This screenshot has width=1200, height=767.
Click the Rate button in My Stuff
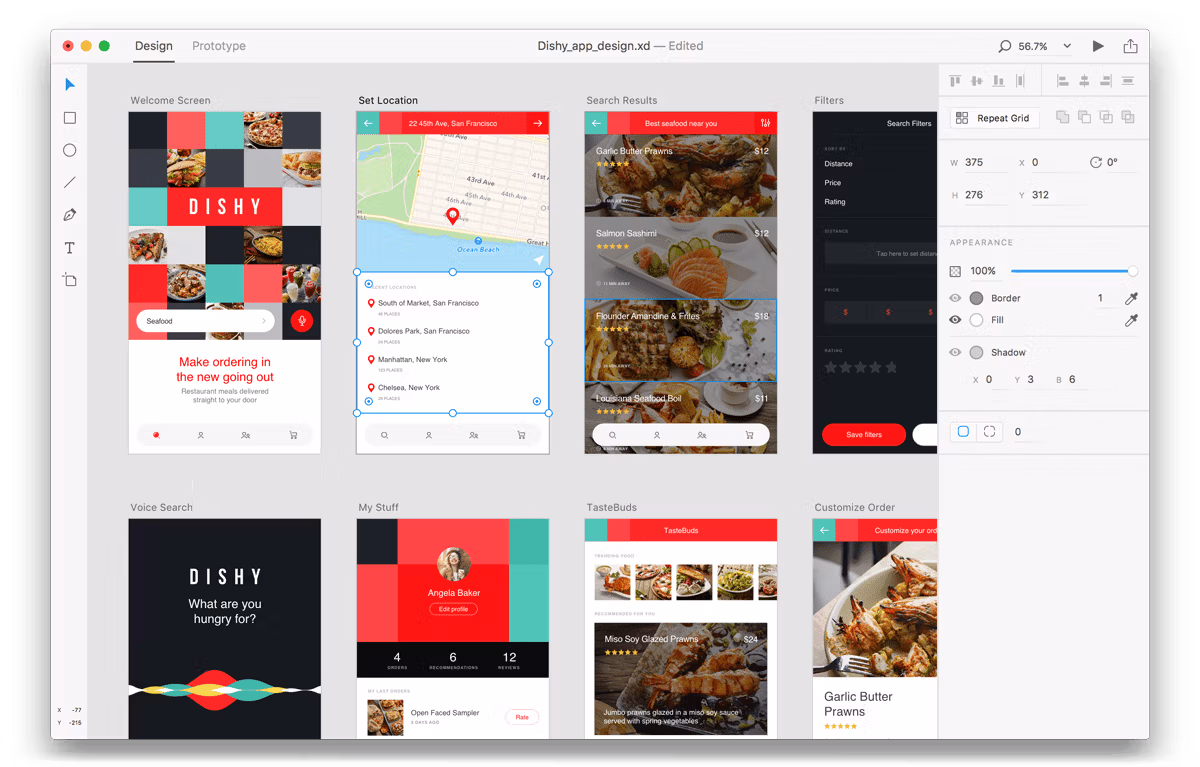click(x=522, y=717)
